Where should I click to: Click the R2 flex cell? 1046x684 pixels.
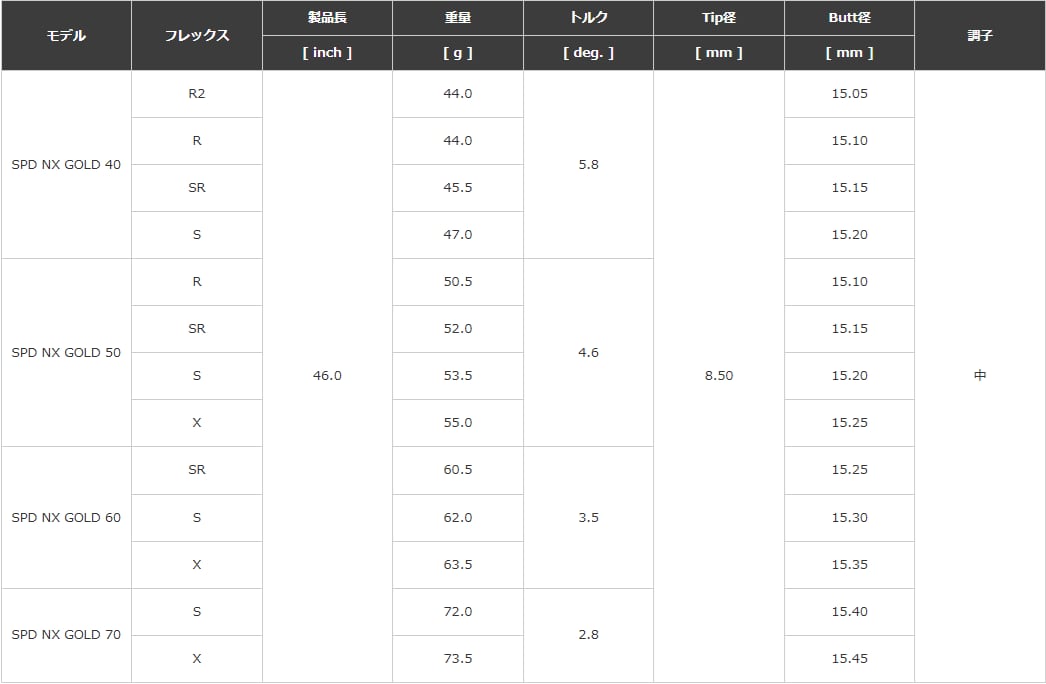[197, 94]
